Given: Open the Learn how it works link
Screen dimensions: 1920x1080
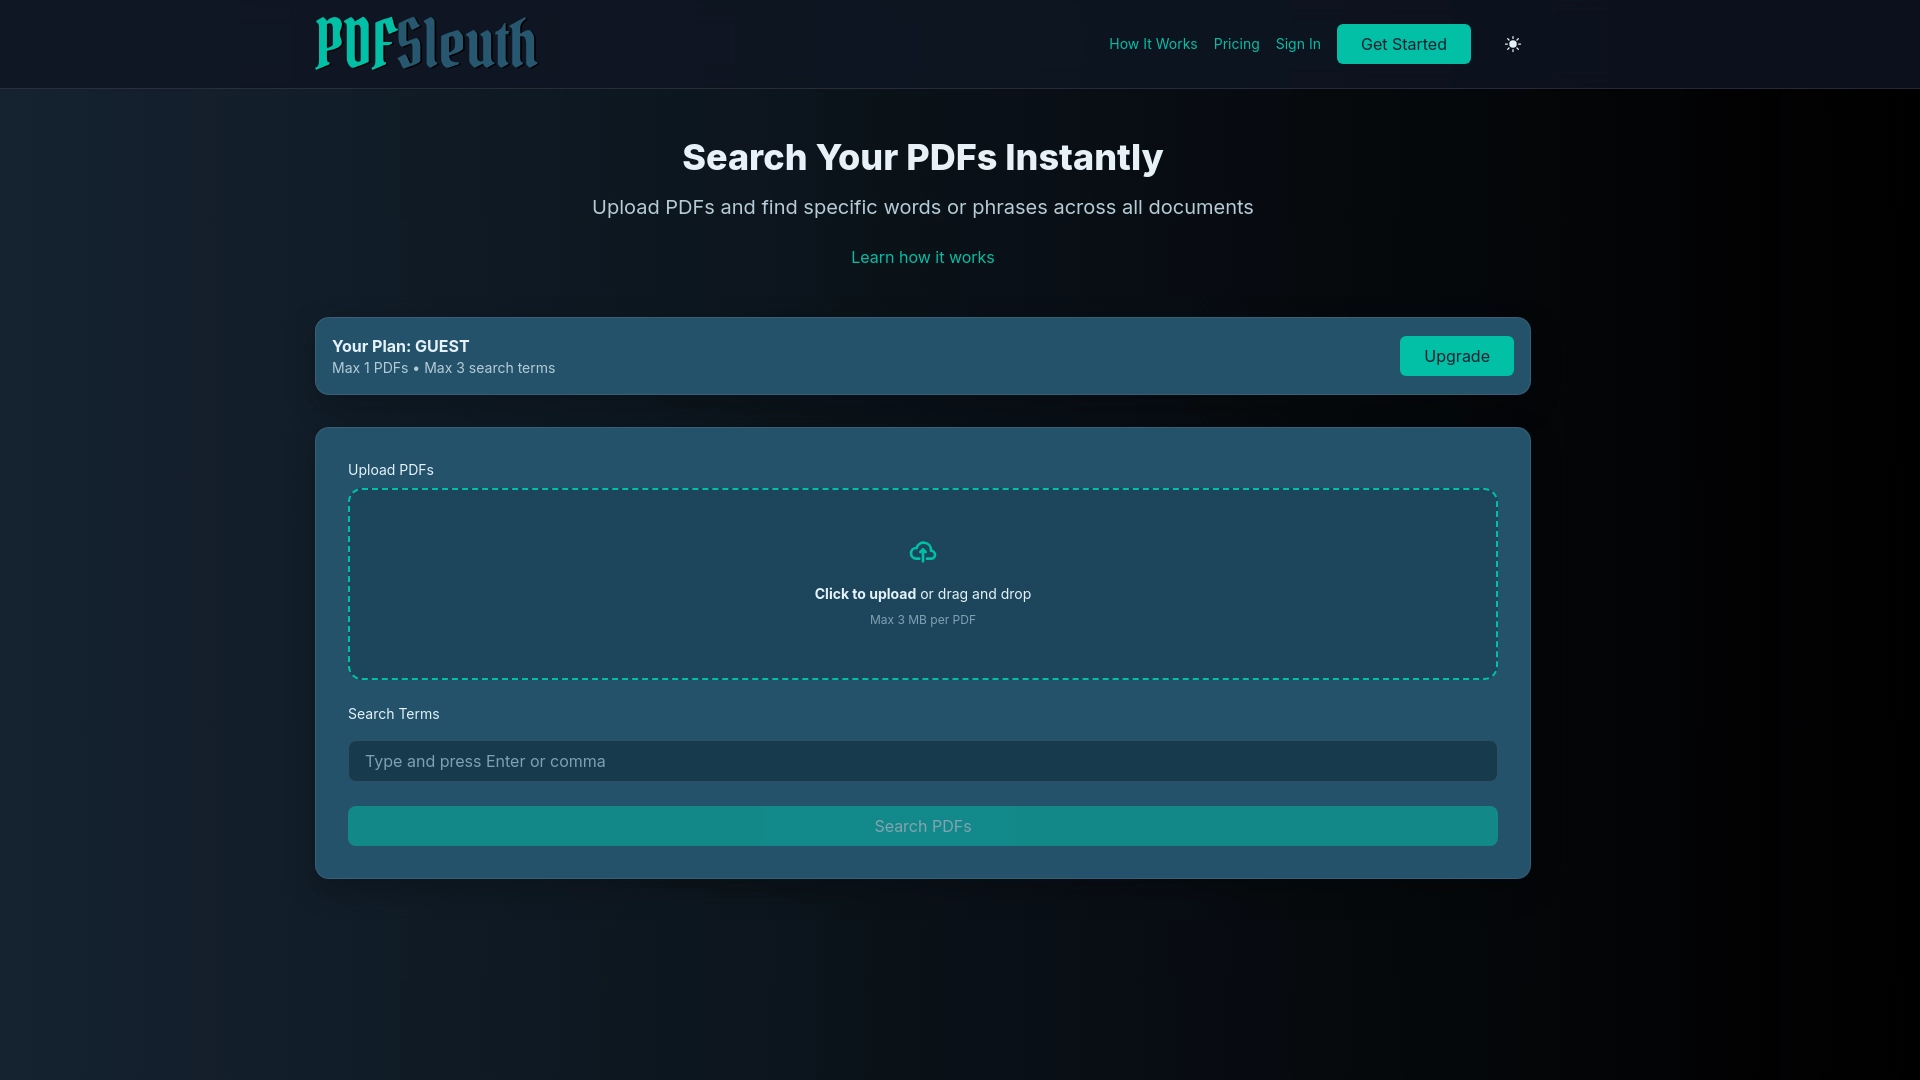Looking at the screenshot, I should [x=922, y=257].
